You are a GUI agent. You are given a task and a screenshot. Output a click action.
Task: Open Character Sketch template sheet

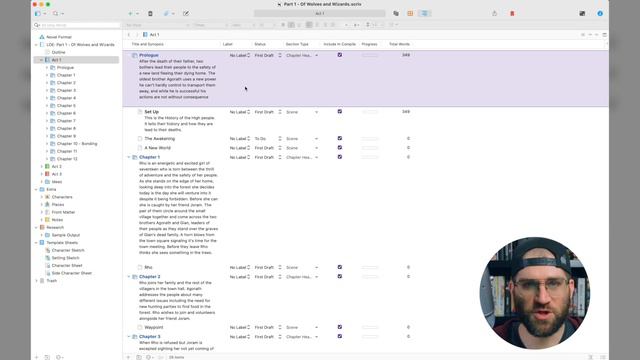point(68,250)
